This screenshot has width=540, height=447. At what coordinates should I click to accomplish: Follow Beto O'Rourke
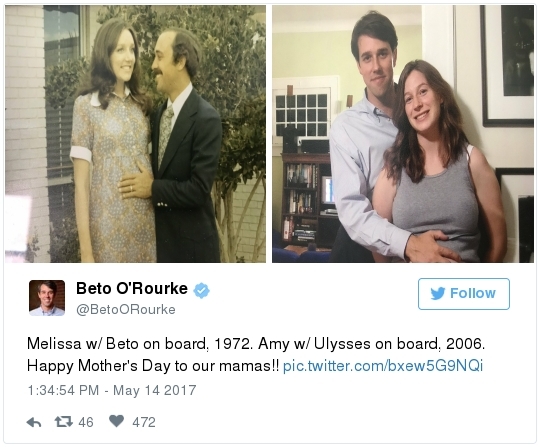pyautogui.click(x=464, y=294)
